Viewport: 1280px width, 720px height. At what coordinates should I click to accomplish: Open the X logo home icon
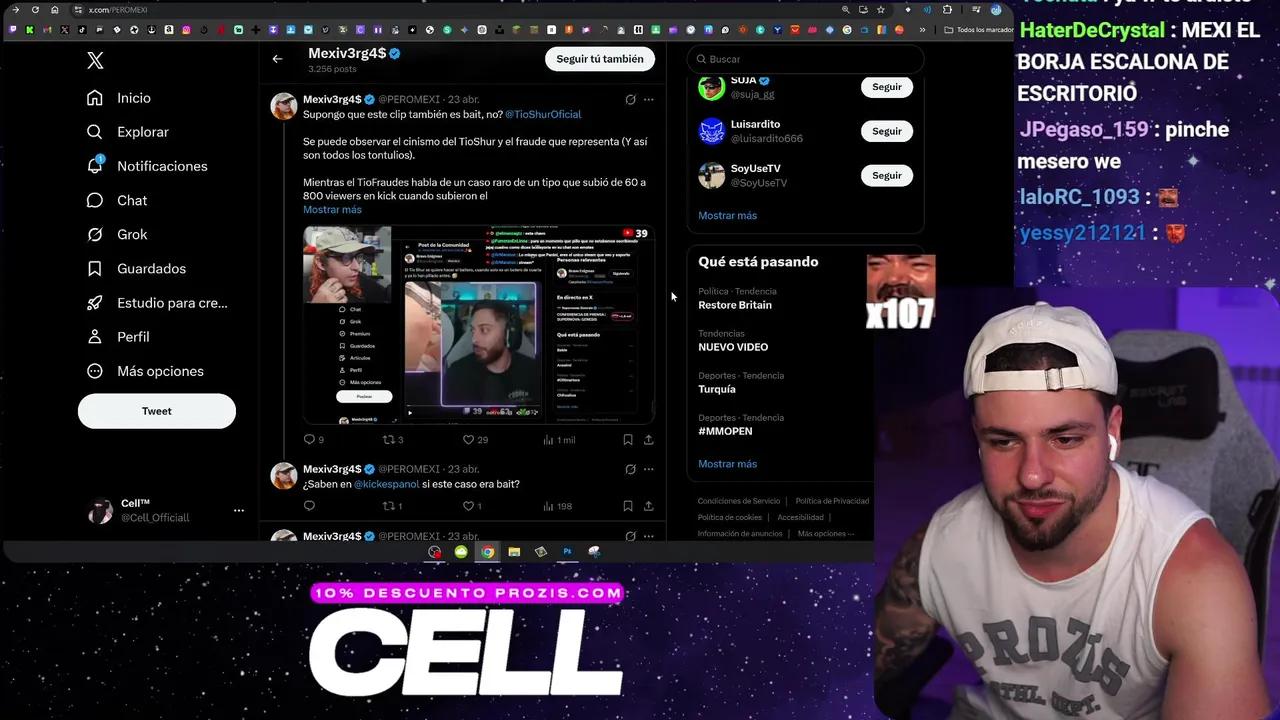point(95,61)
